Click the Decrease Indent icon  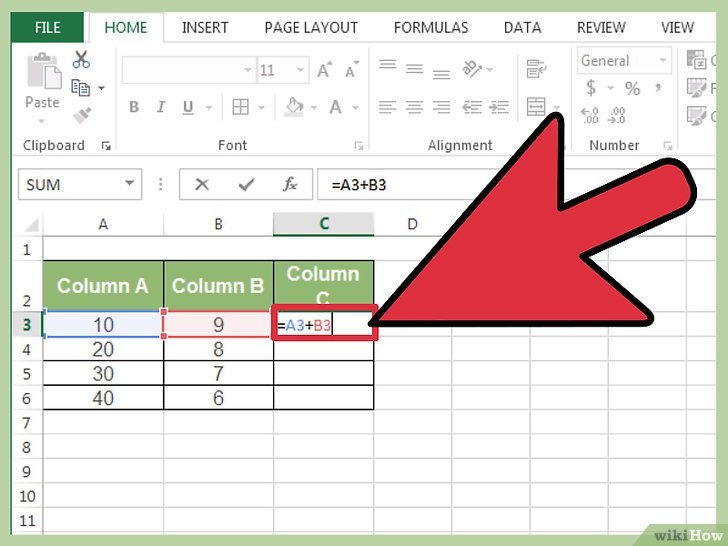(x=472, y=107)
